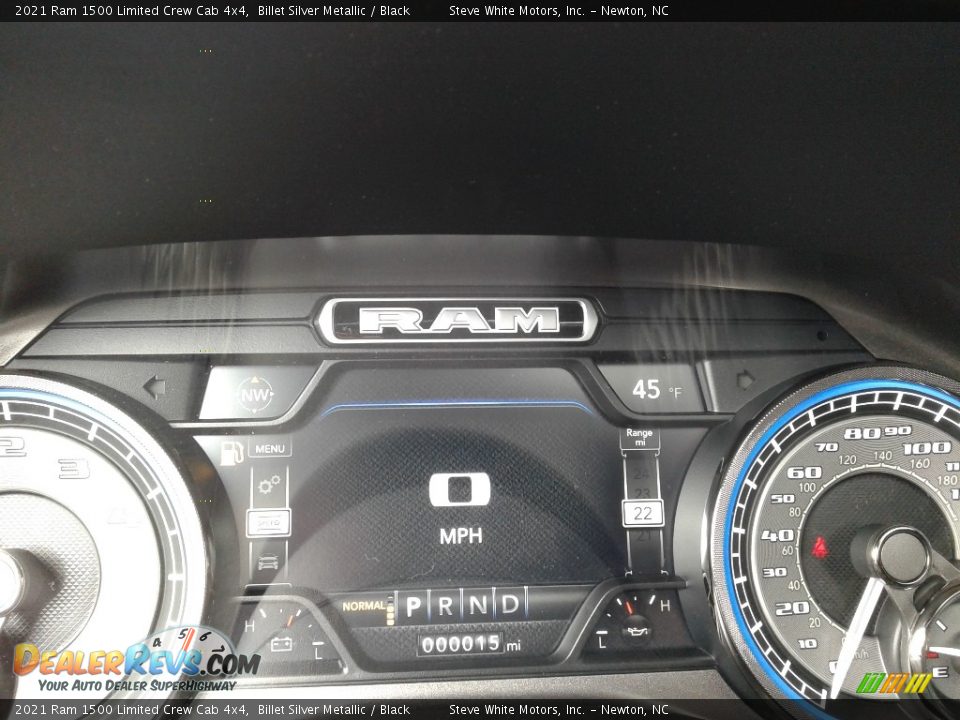Open the MENU label

coord(270,447)
